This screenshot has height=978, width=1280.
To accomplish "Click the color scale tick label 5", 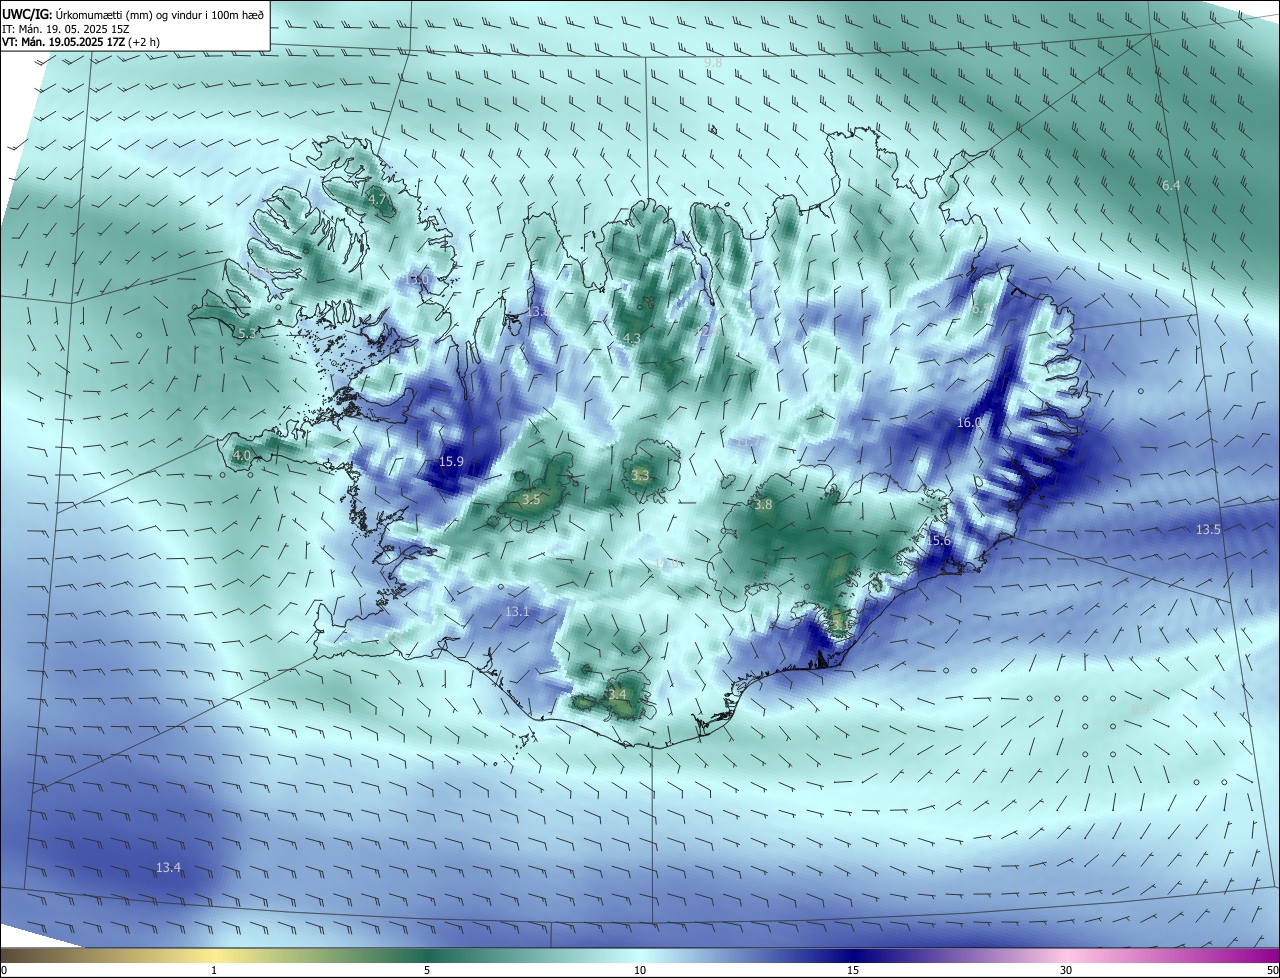I will tap(427, 971).
